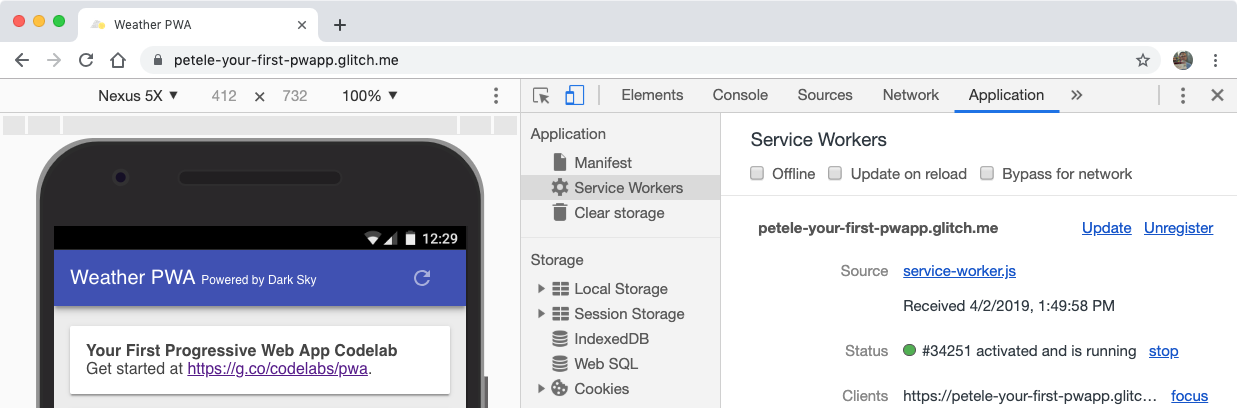Select Manifest in the Application sidebar
The width and height of the screenshot is (1237, 408).
[603, 163]
